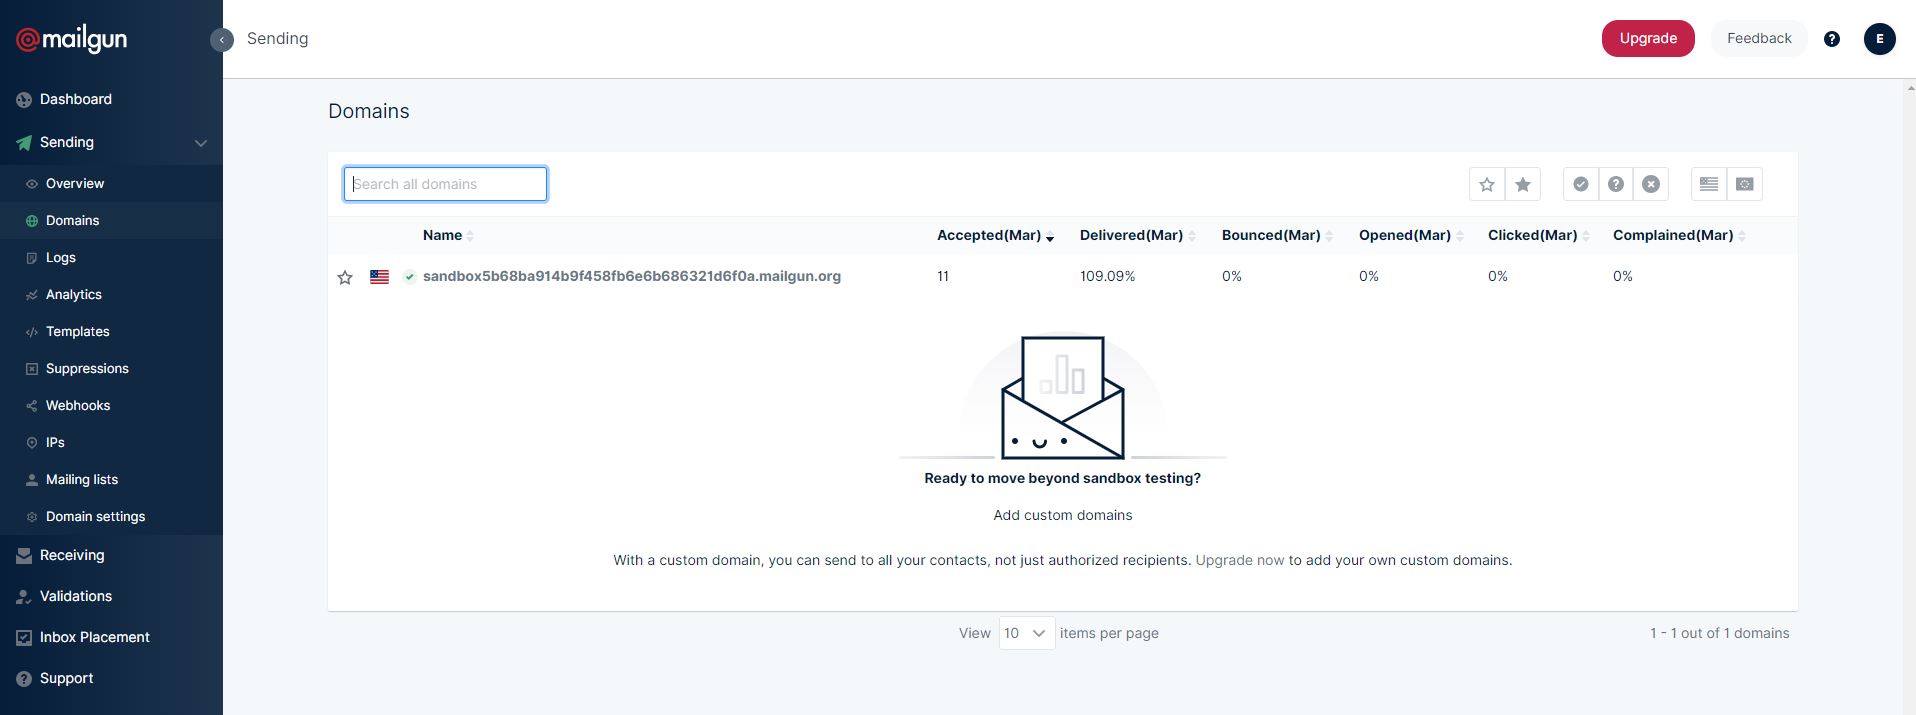
Task: Click the envelope illustration
Action: pyautogui.click(x=1063, y=397)
